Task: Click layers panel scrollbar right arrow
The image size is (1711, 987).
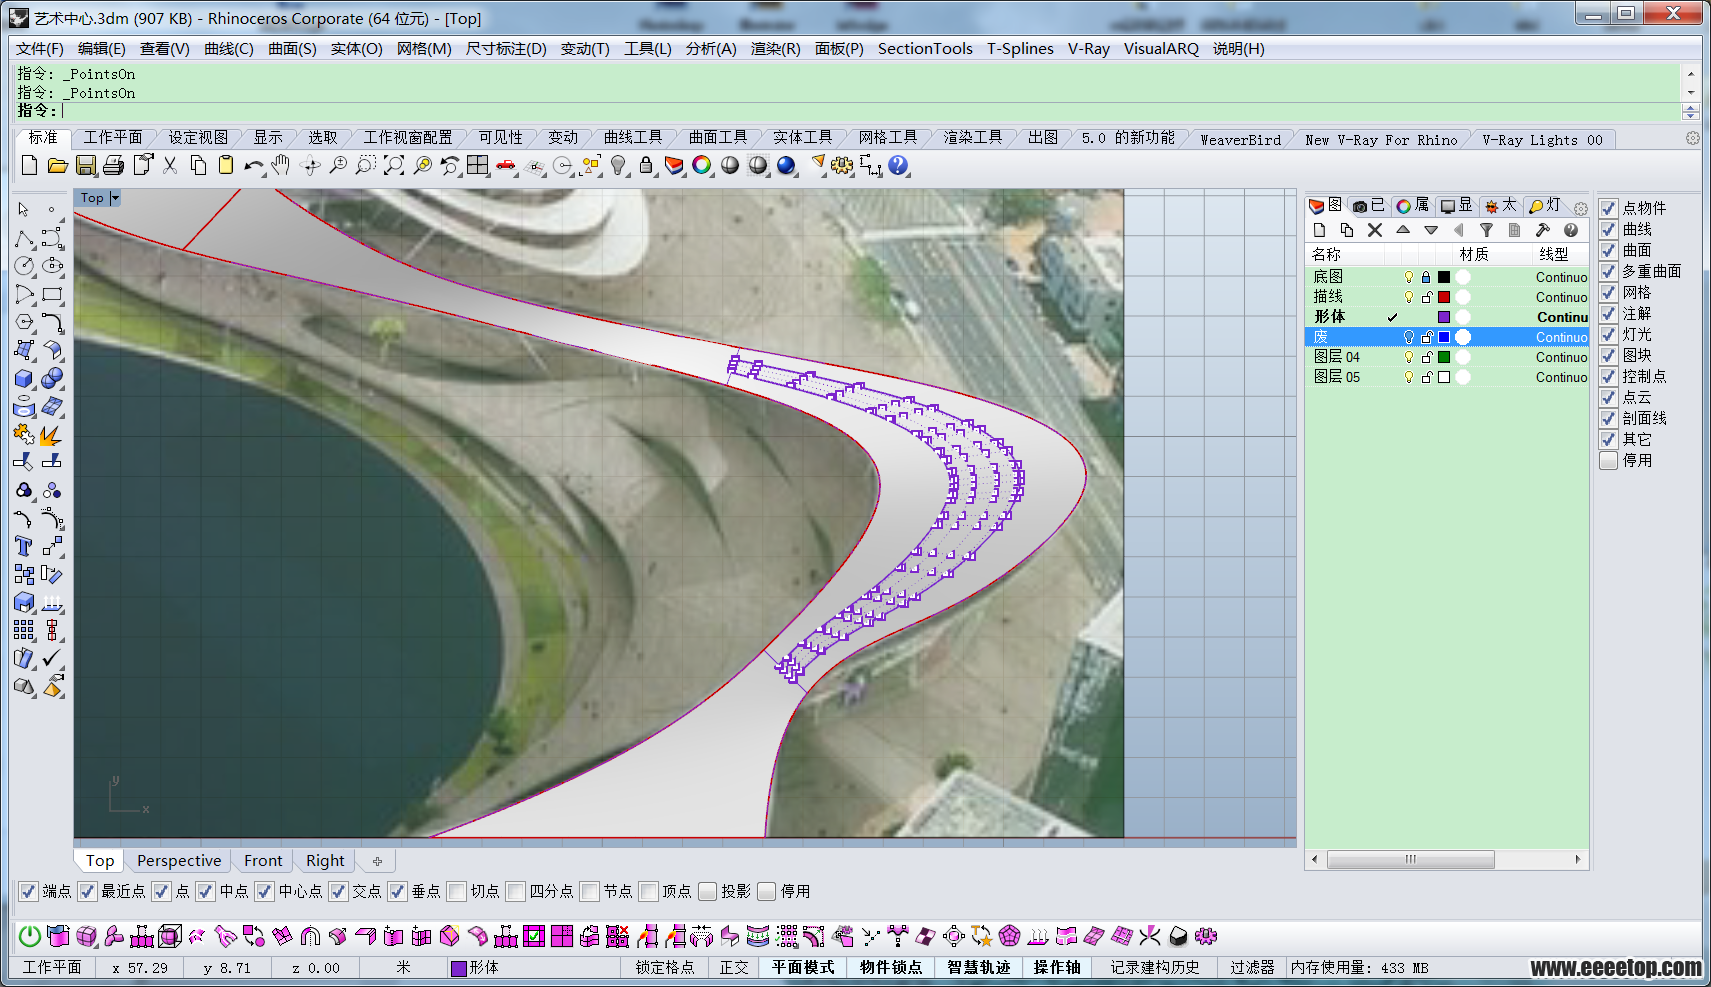Action: [1578, 859]
